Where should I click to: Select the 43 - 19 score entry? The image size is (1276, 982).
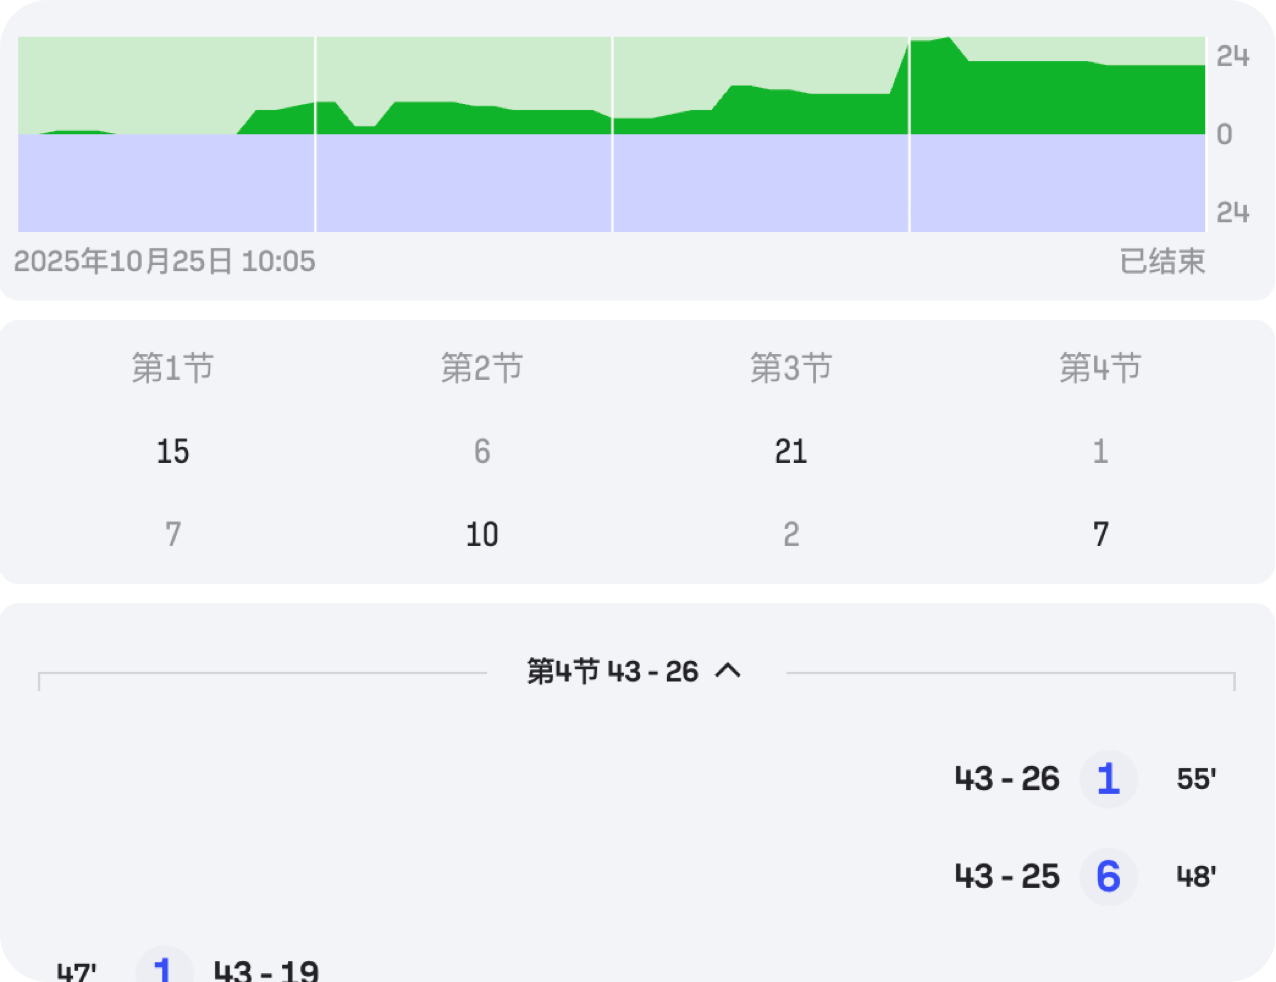coord(266,971)
